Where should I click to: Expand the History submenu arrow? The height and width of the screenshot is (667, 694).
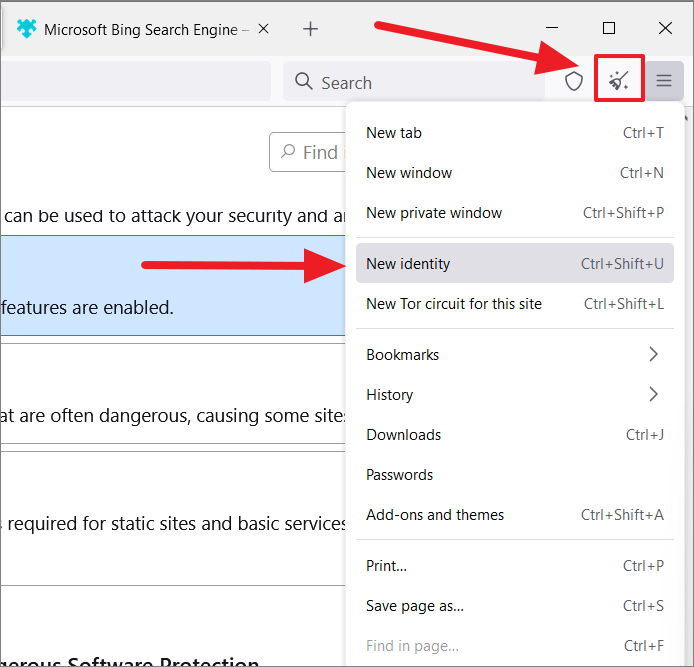tap(653, 394)
